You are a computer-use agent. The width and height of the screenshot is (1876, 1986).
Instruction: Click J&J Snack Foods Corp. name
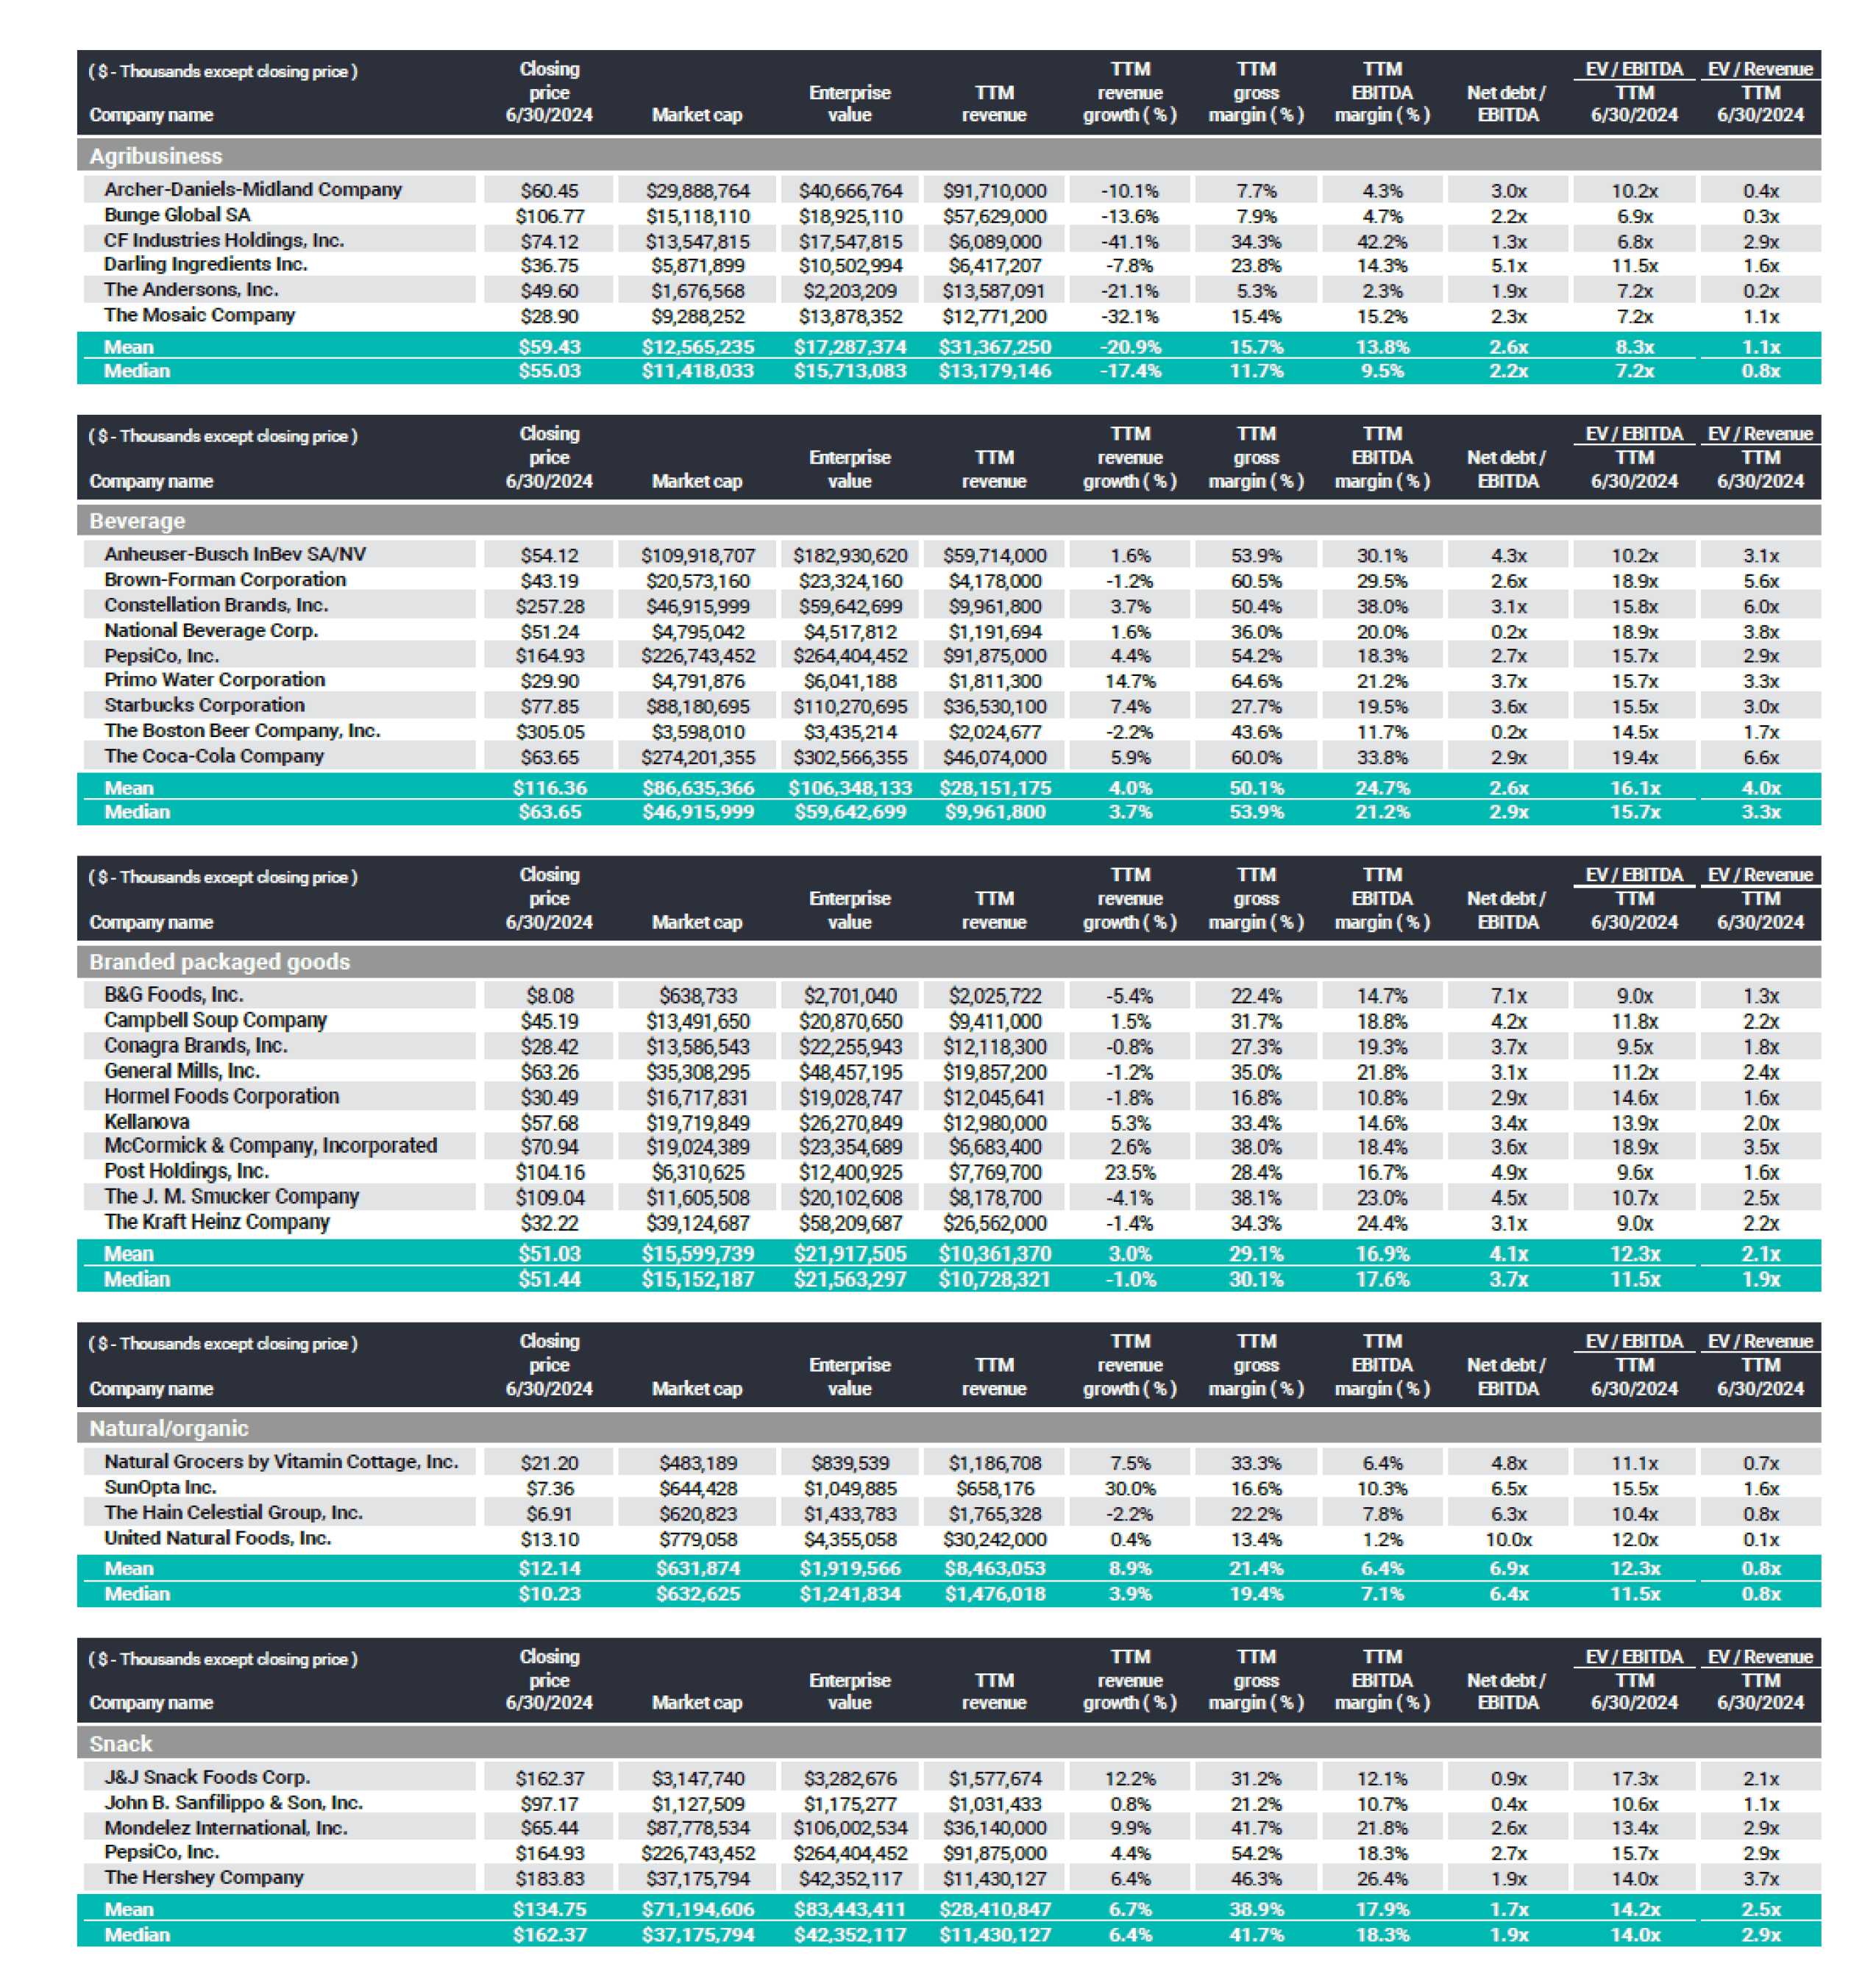207,1778
